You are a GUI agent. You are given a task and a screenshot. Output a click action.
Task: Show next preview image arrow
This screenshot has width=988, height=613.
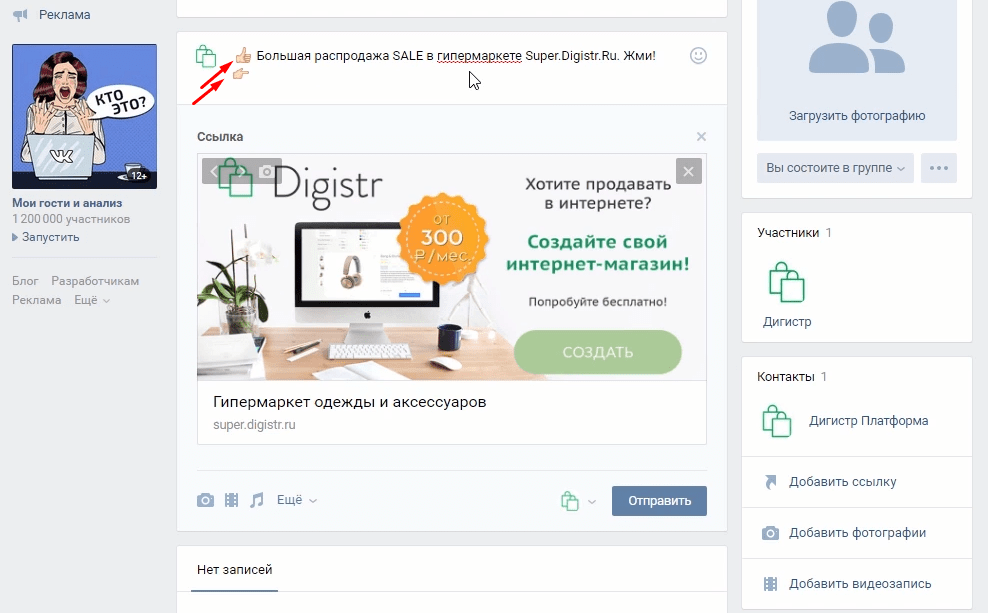pos(242,171)
